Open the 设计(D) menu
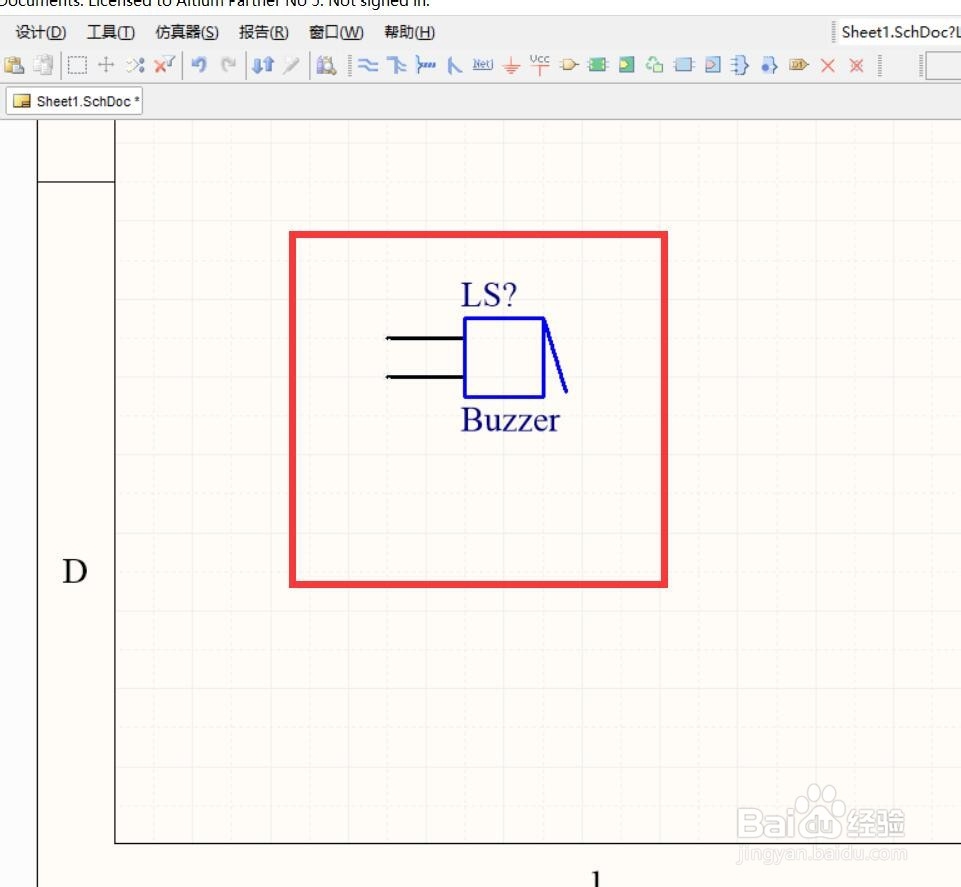 pos(40,32)
